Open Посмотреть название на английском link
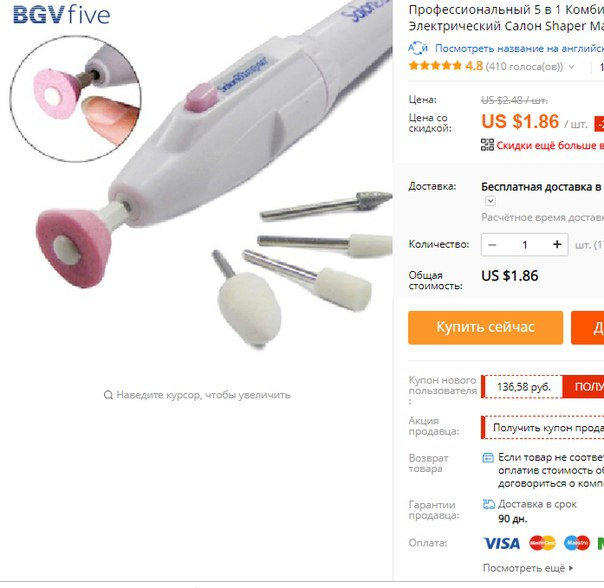604x588 pixels. coord(519,49)
